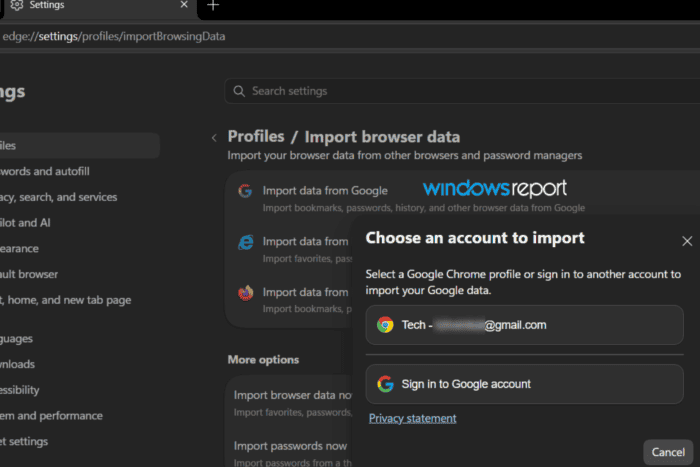The height and width of the screenshot is (467, 700).
Task: Click the Firefox icon in import list
Action: pyautogui.click(x=246, y=293)
